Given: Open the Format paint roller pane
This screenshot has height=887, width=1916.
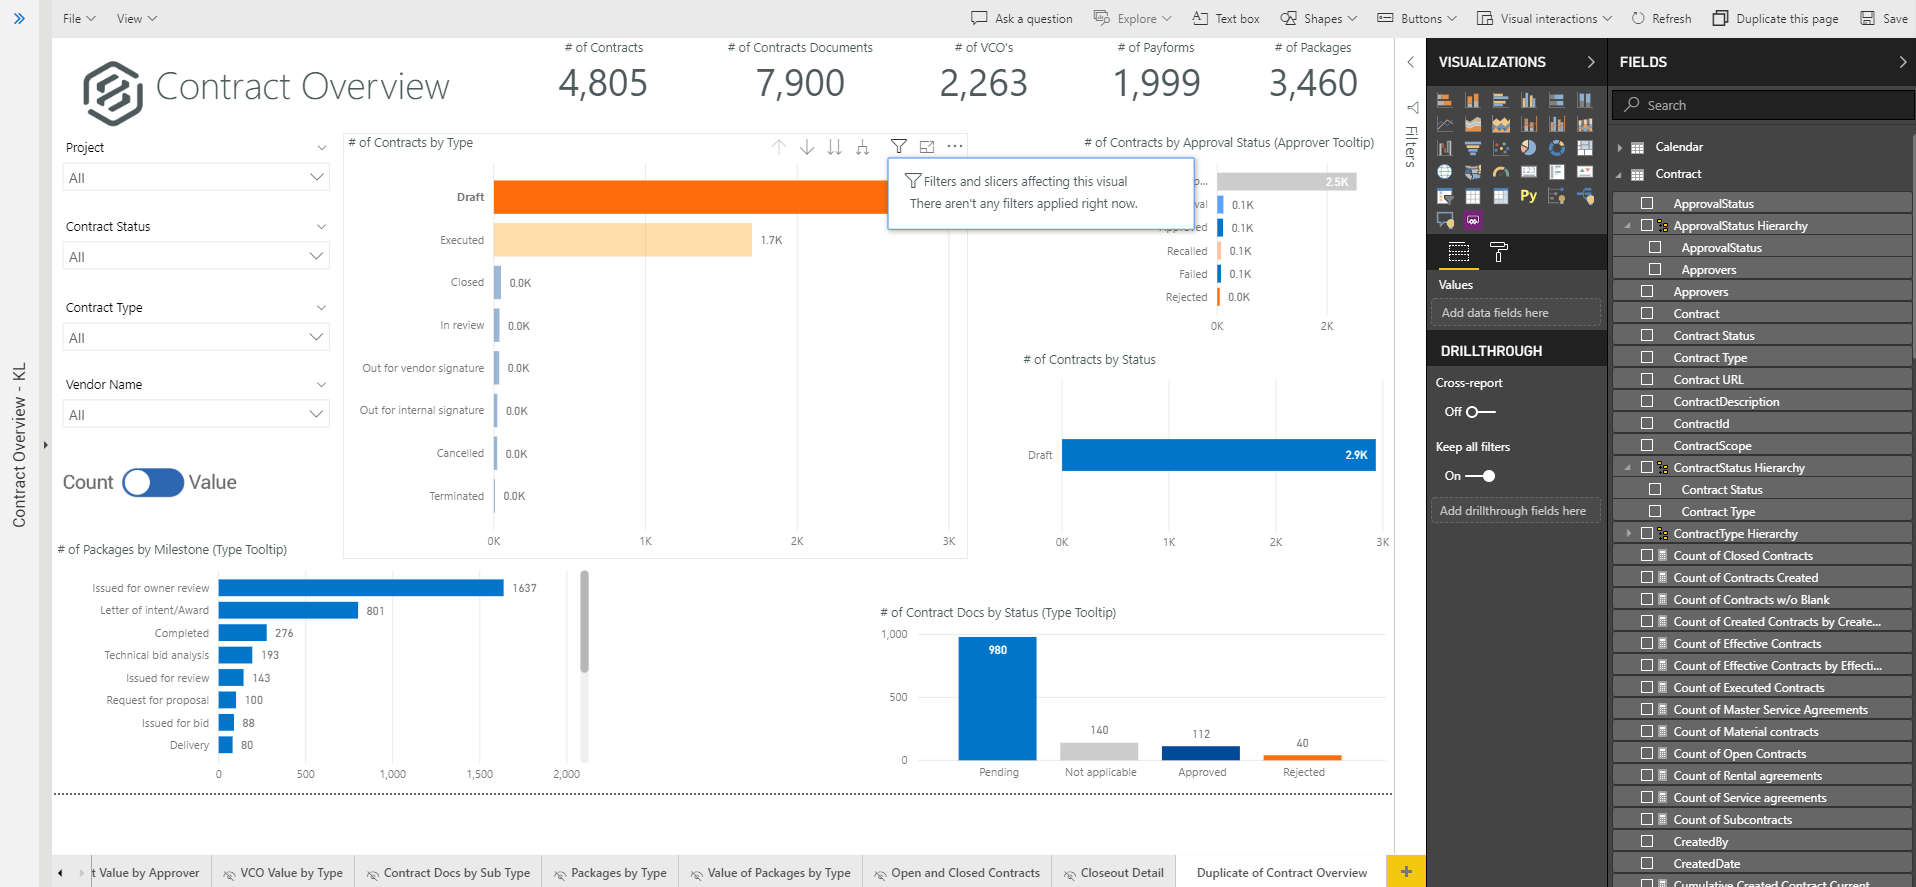Looking at the screenshot, I should 1498,252.
